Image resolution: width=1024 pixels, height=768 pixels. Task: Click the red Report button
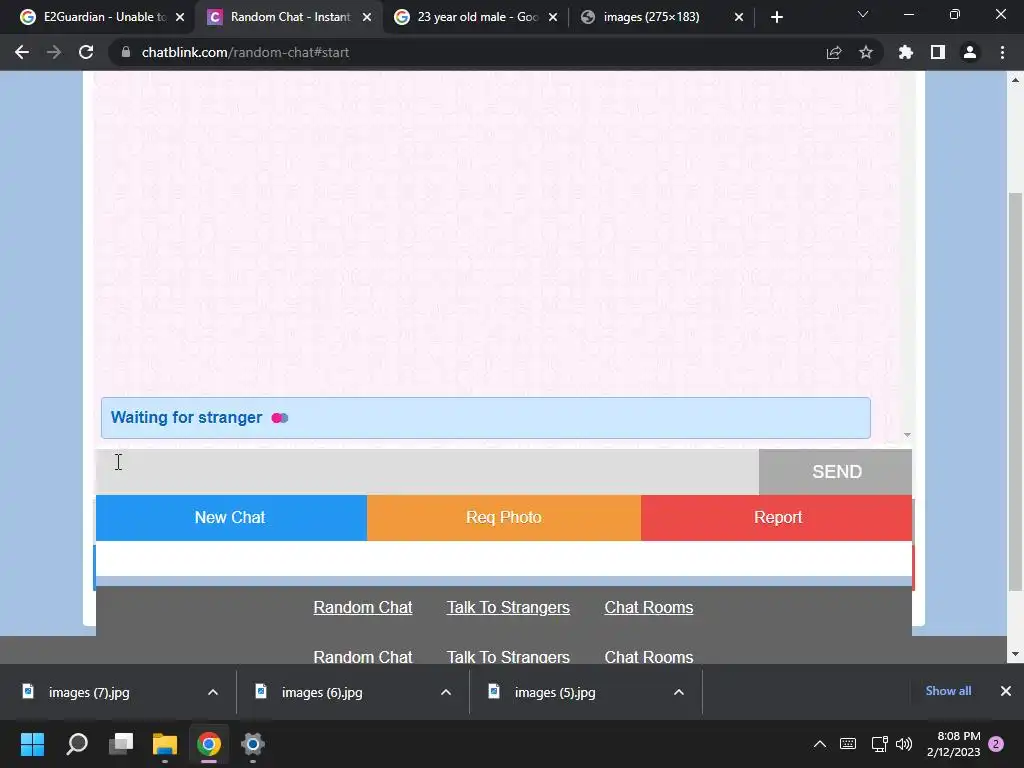[776, 517]
